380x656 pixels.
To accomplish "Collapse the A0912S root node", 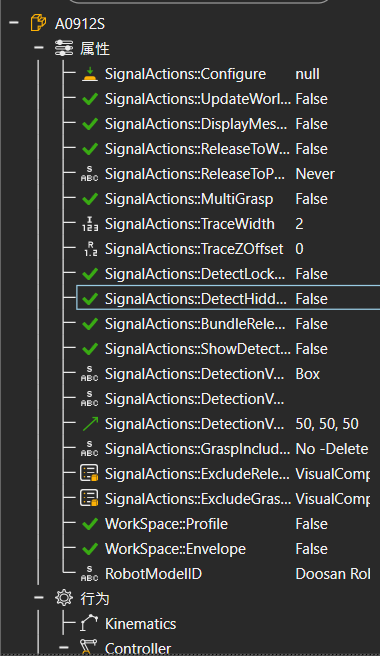I will tap(14, 23).
